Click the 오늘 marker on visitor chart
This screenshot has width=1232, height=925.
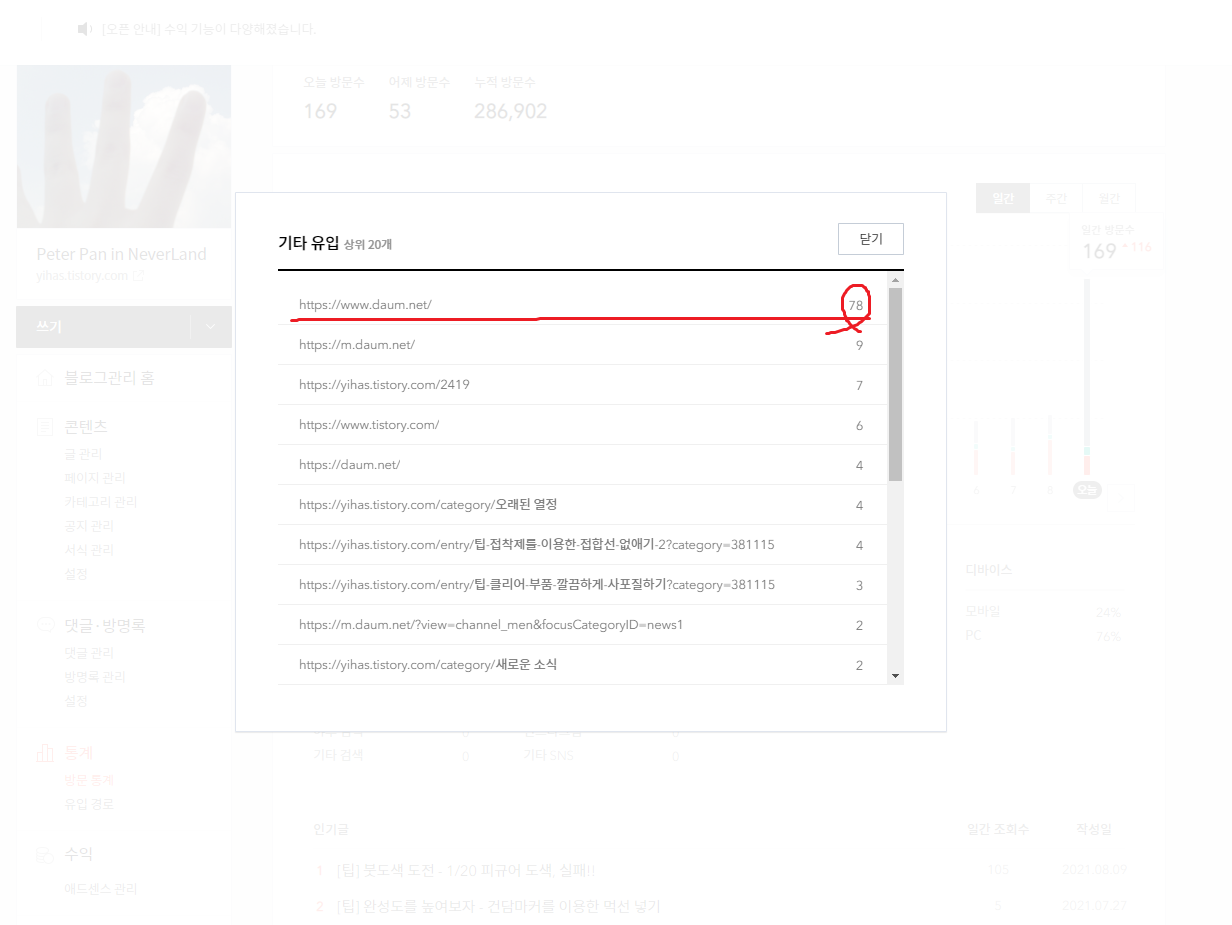[1087, 490]
